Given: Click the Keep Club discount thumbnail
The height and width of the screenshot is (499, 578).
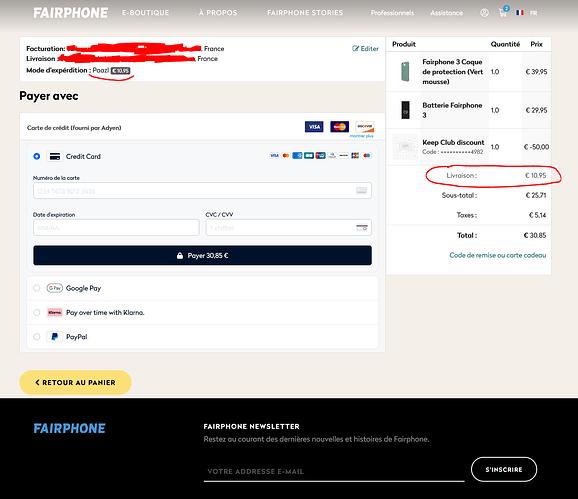Looking at the screenshot, I should point(405,147).
